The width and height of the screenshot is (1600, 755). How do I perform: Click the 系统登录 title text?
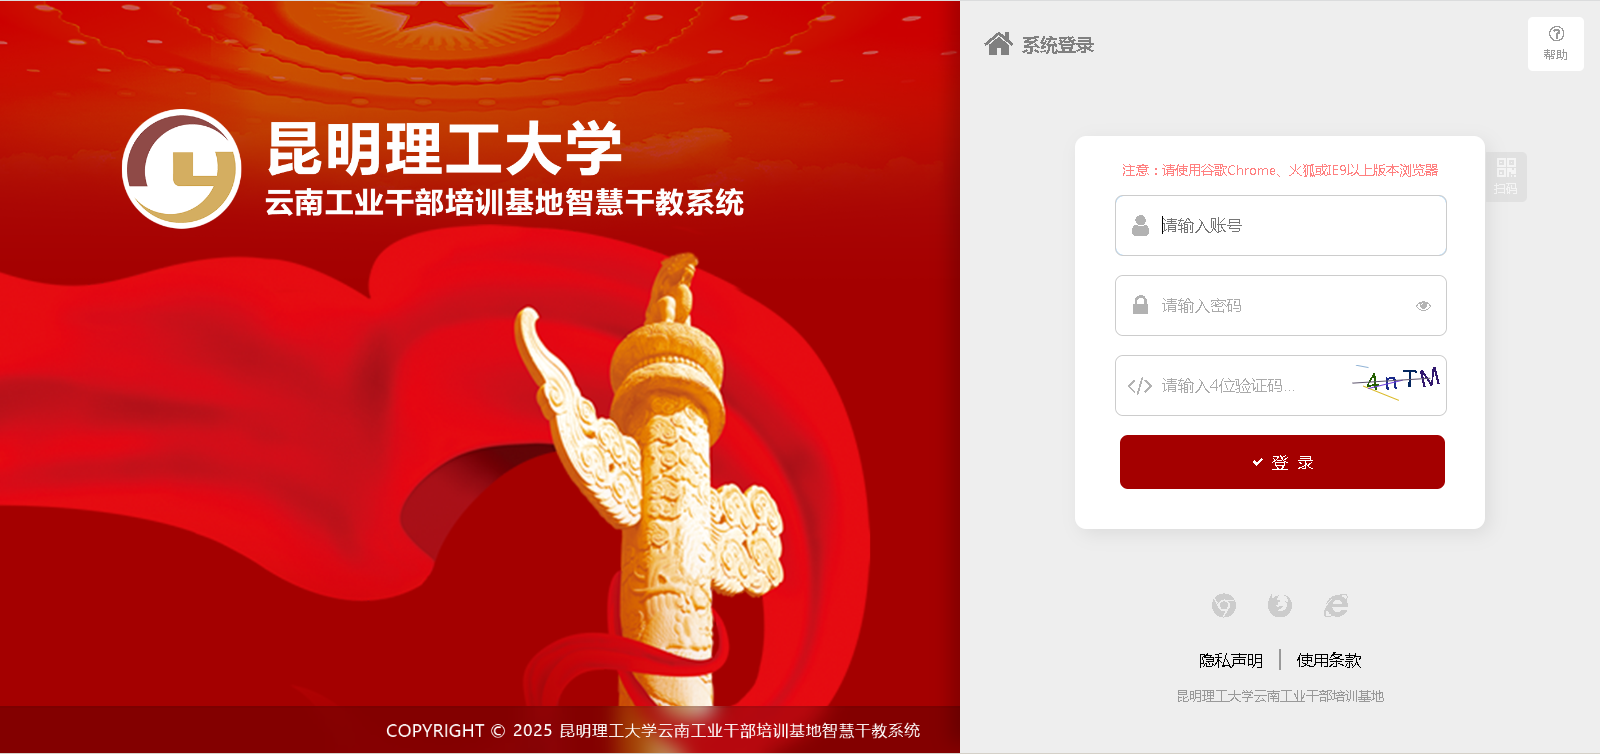[x=1058, y=45]
